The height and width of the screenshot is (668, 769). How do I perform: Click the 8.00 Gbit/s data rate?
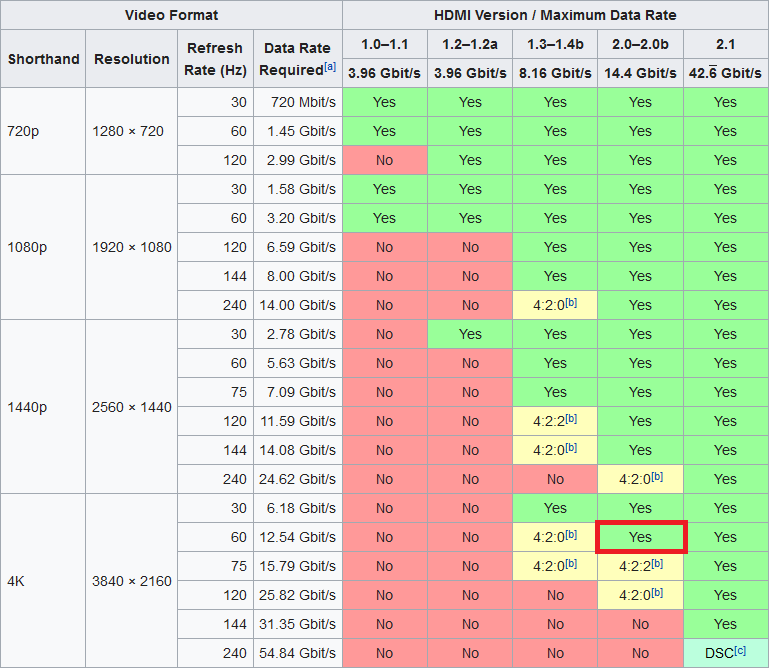click(298, 276)
